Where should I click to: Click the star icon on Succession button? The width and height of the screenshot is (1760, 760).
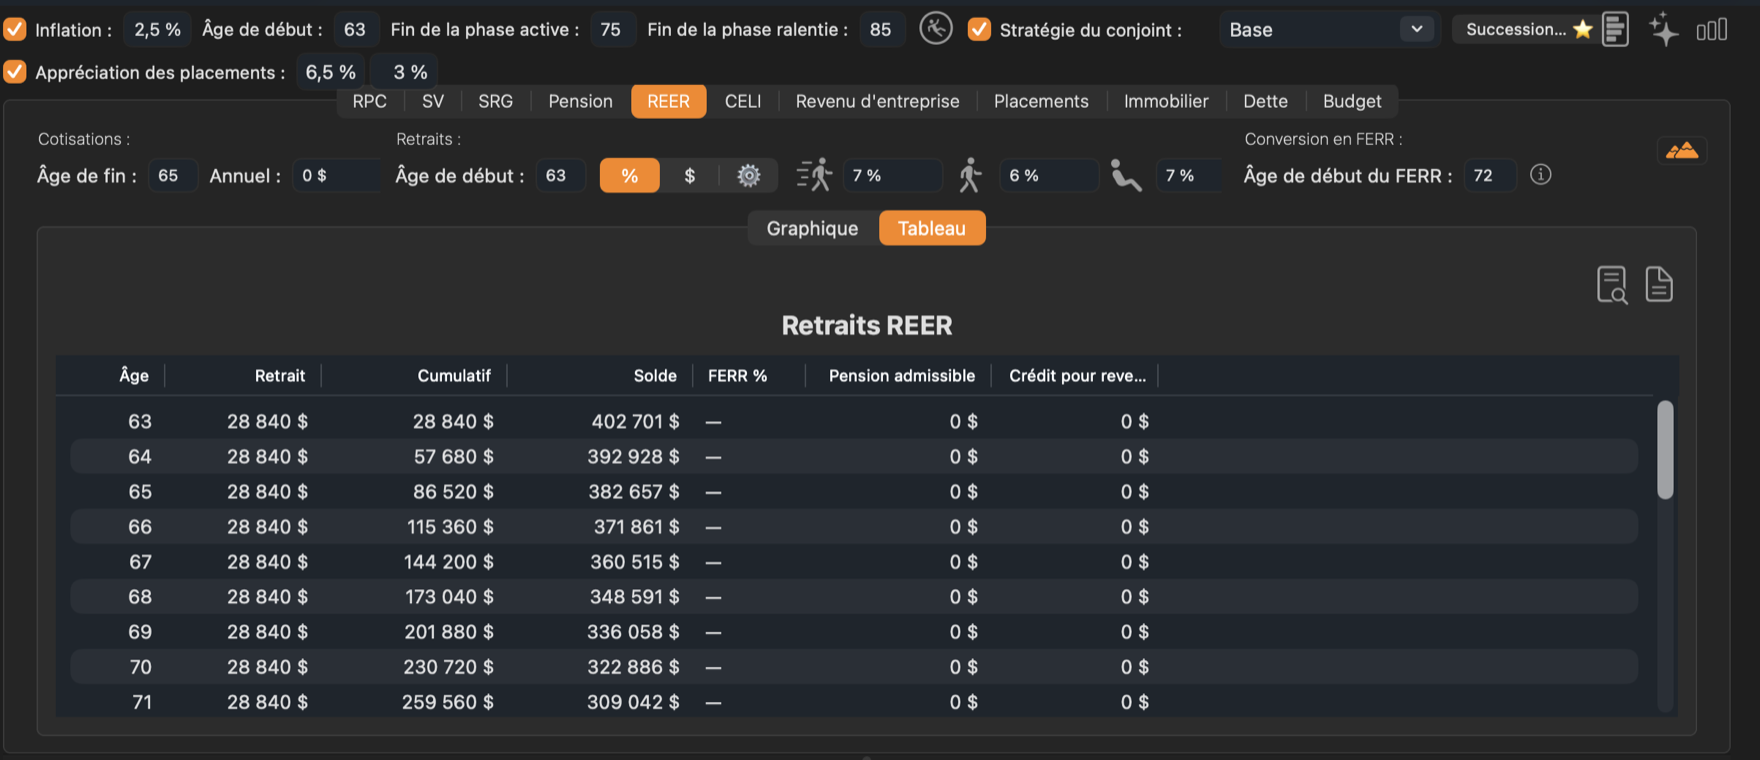1582,29
